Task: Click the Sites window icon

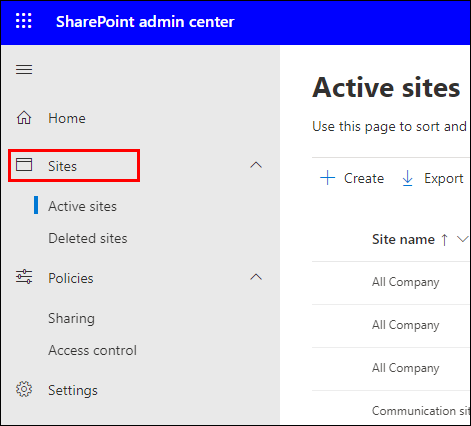Action: 24,165
